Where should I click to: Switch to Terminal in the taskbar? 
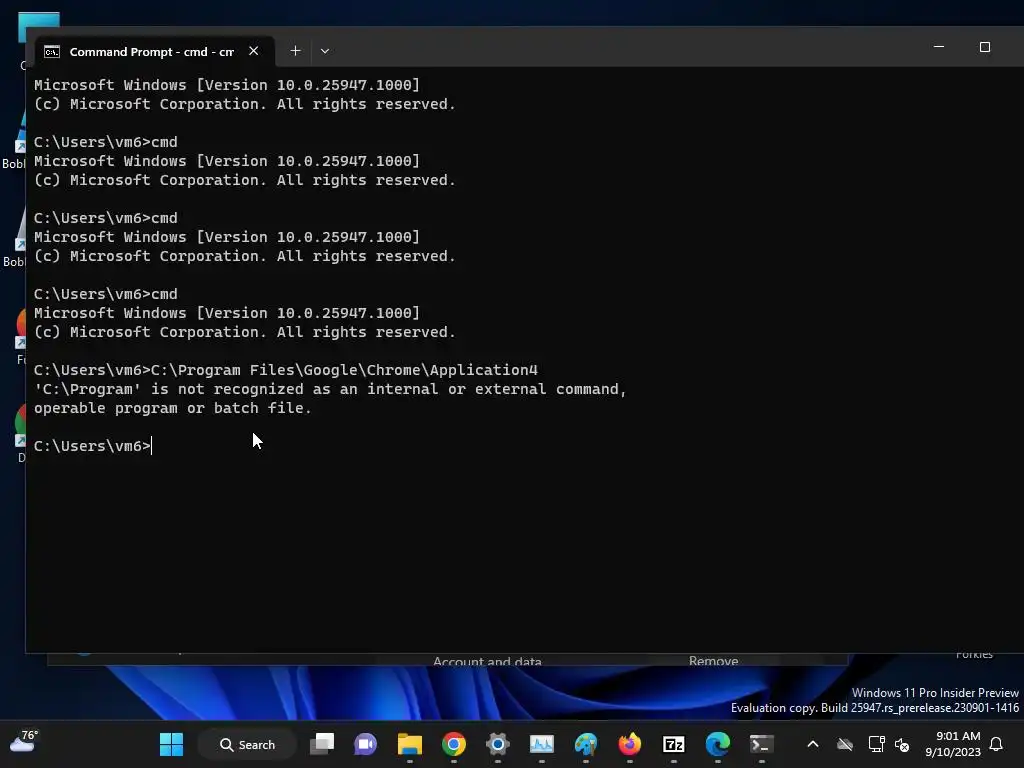761,744
